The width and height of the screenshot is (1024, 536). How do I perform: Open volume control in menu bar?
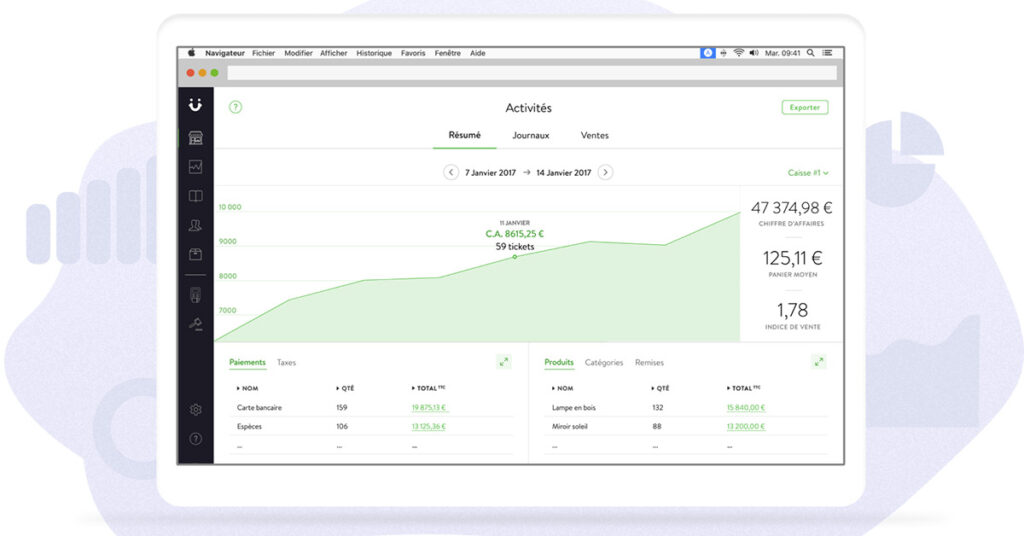click(x=754, y=53)
